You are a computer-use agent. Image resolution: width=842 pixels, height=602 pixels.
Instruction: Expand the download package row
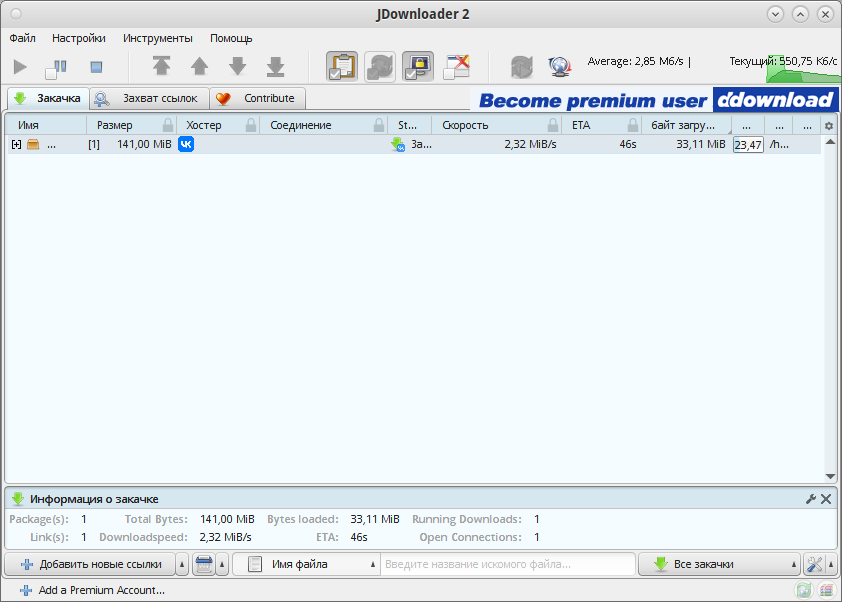click(17, 144)
